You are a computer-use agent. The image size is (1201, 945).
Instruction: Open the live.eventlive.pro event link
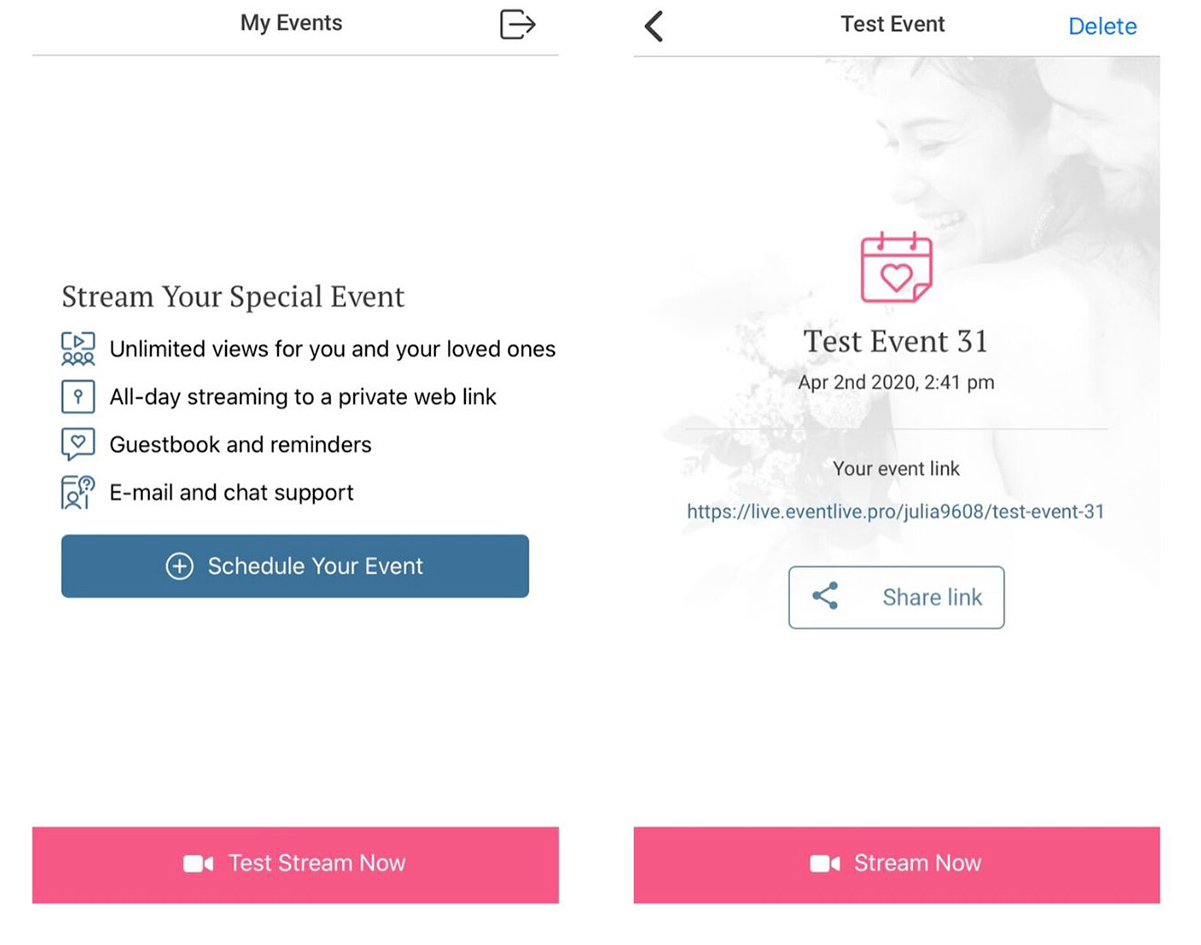896,512
